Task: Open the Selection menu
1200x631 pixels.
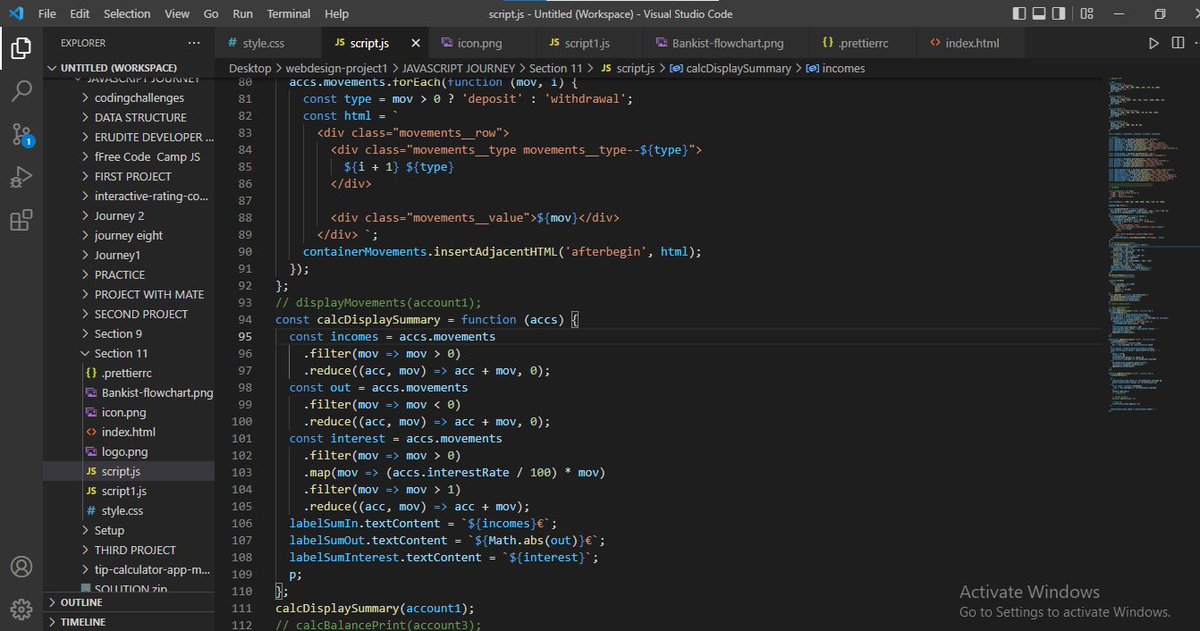Action: click(127, 14)
